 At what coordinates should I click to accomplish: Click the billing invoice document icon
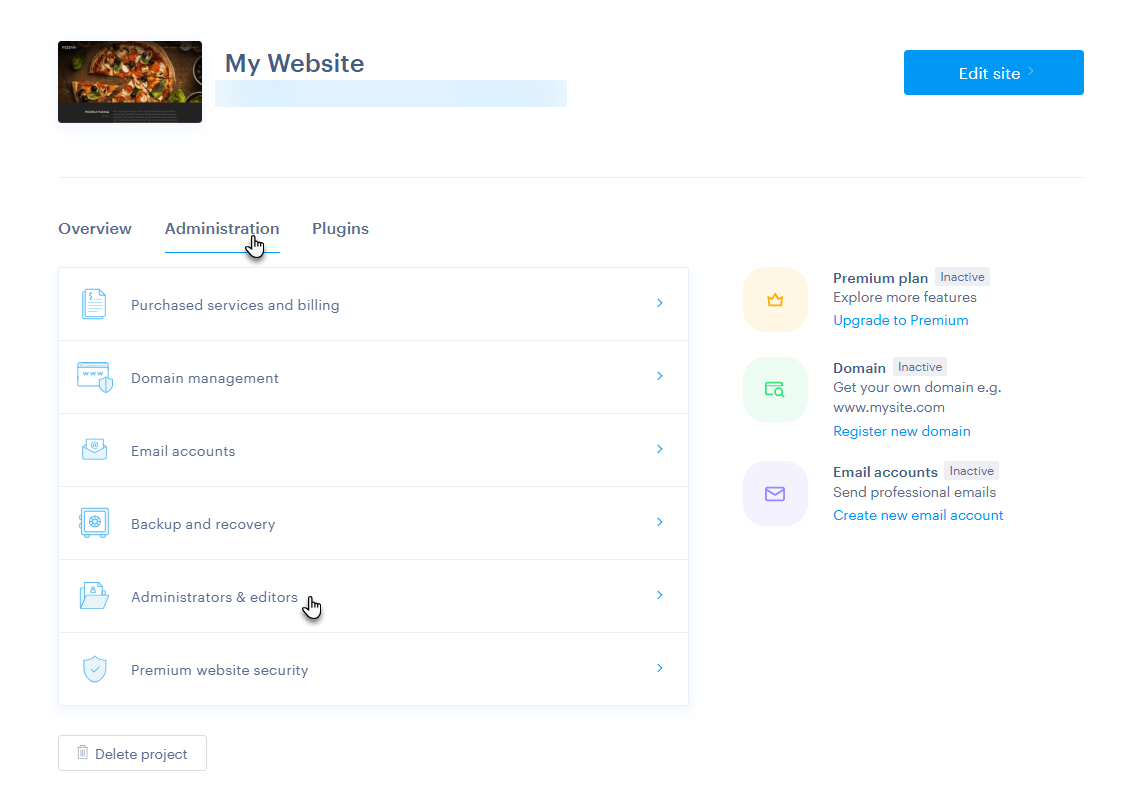tap(94, 304)
